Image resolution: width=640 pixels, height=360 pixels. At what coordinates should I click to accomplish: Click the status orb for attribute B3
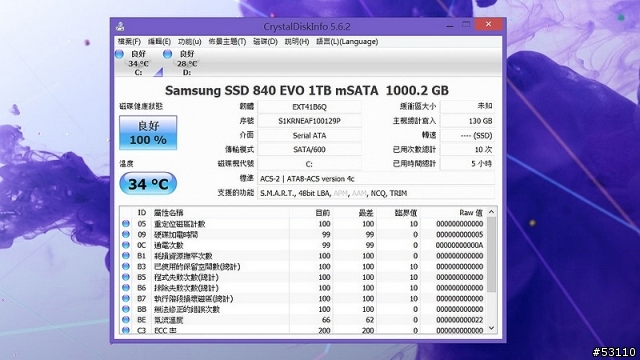[126, 267]
